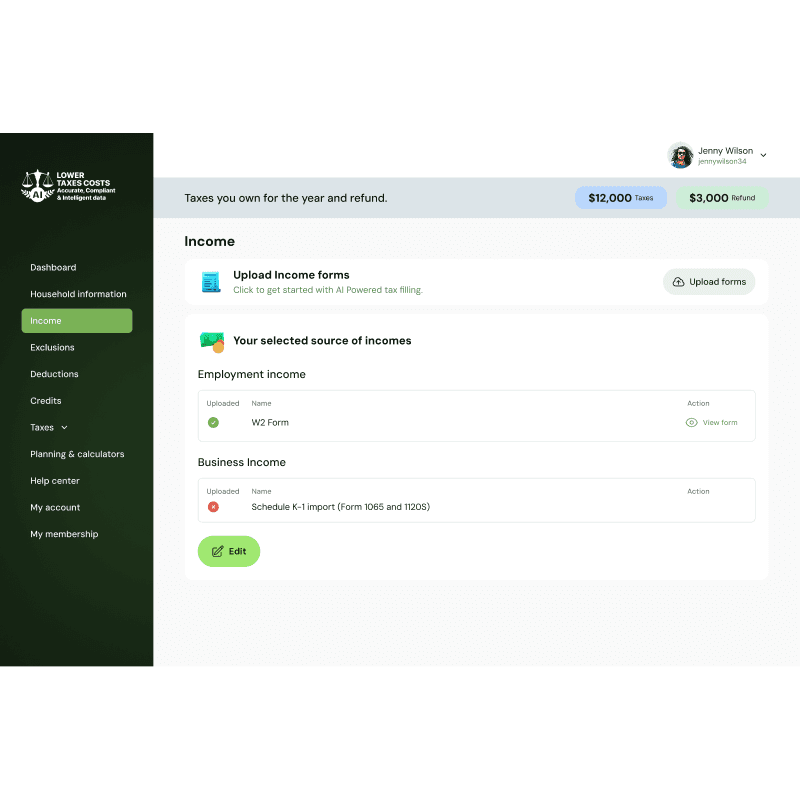The image size is (800, 800).
Task: Click the green money icon beside selected incomes
Action: [212, 342]
